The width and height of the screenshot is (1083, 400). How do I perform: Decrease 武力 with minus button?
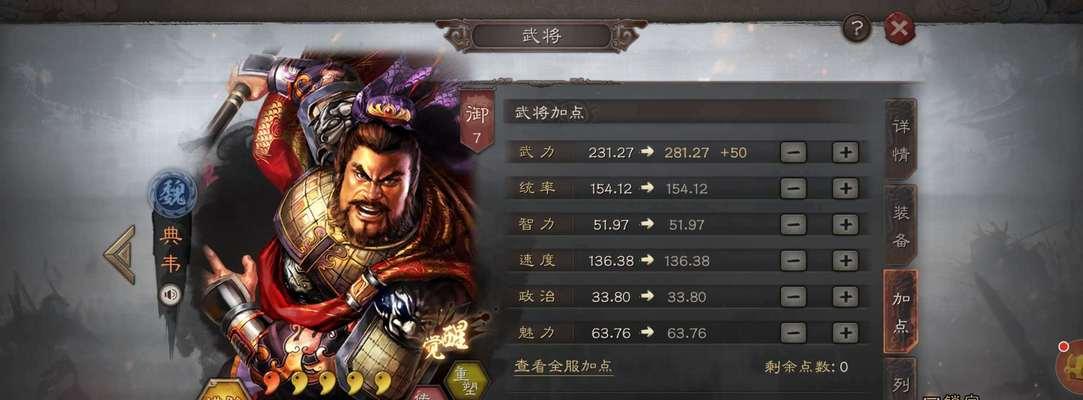794,152
